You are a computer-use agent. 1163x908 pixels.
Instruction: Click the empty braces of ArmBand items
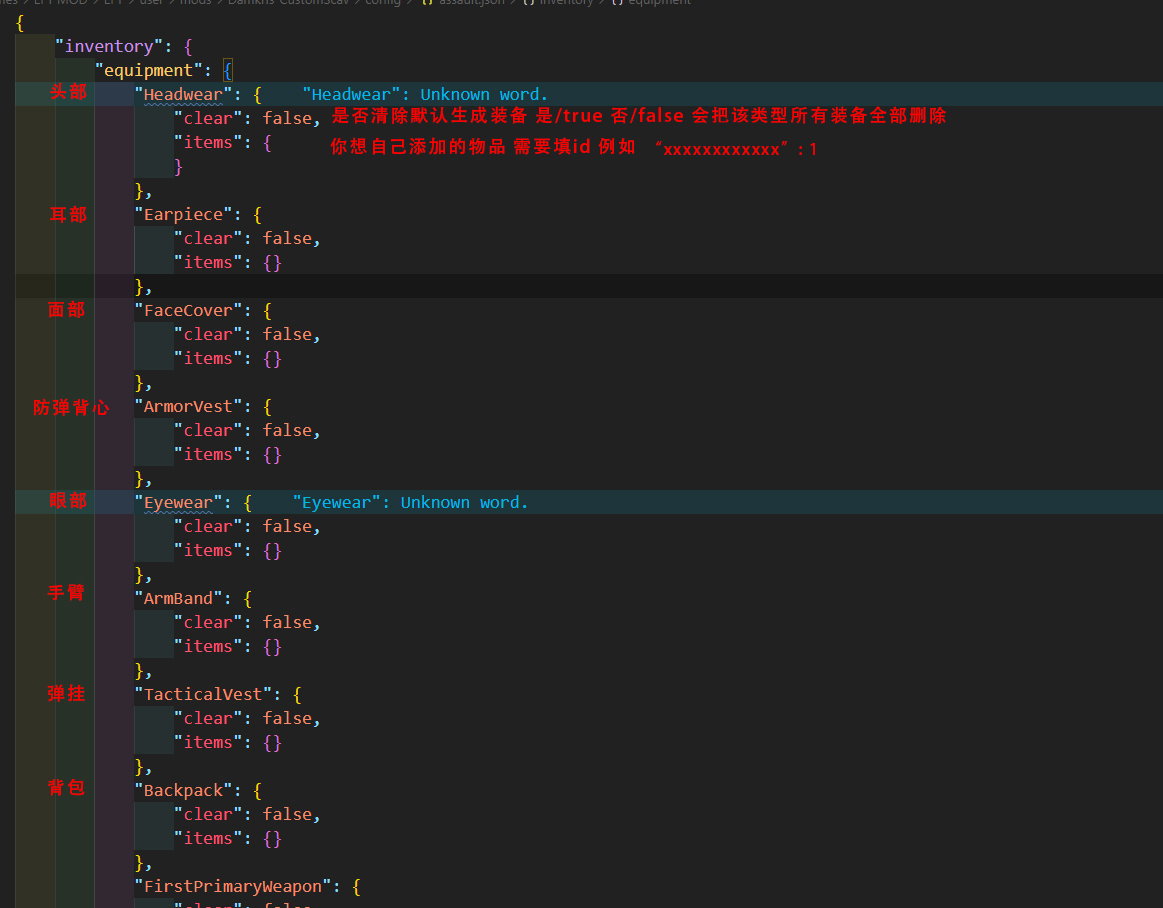[272, 647]
